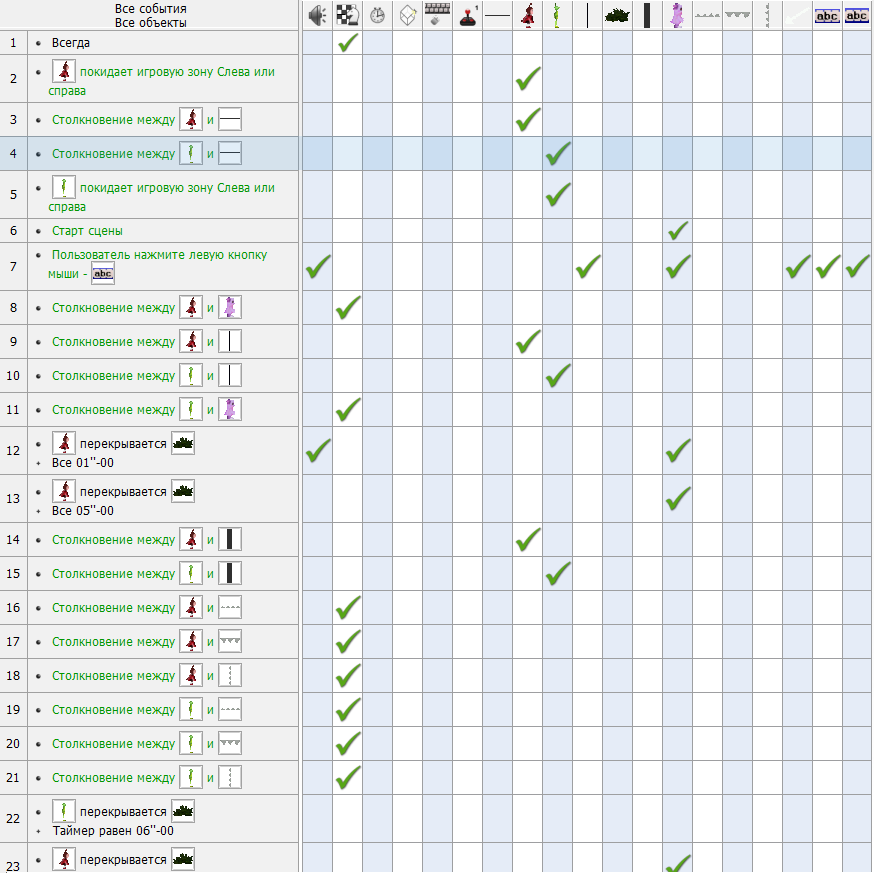874x873 pixels.
Task: Select event line number 4
Action: (13, 153)
